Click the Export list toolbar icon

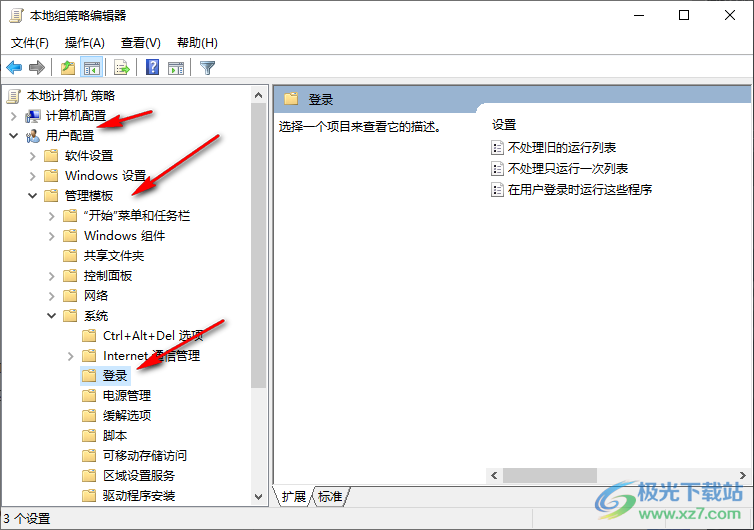122,67
